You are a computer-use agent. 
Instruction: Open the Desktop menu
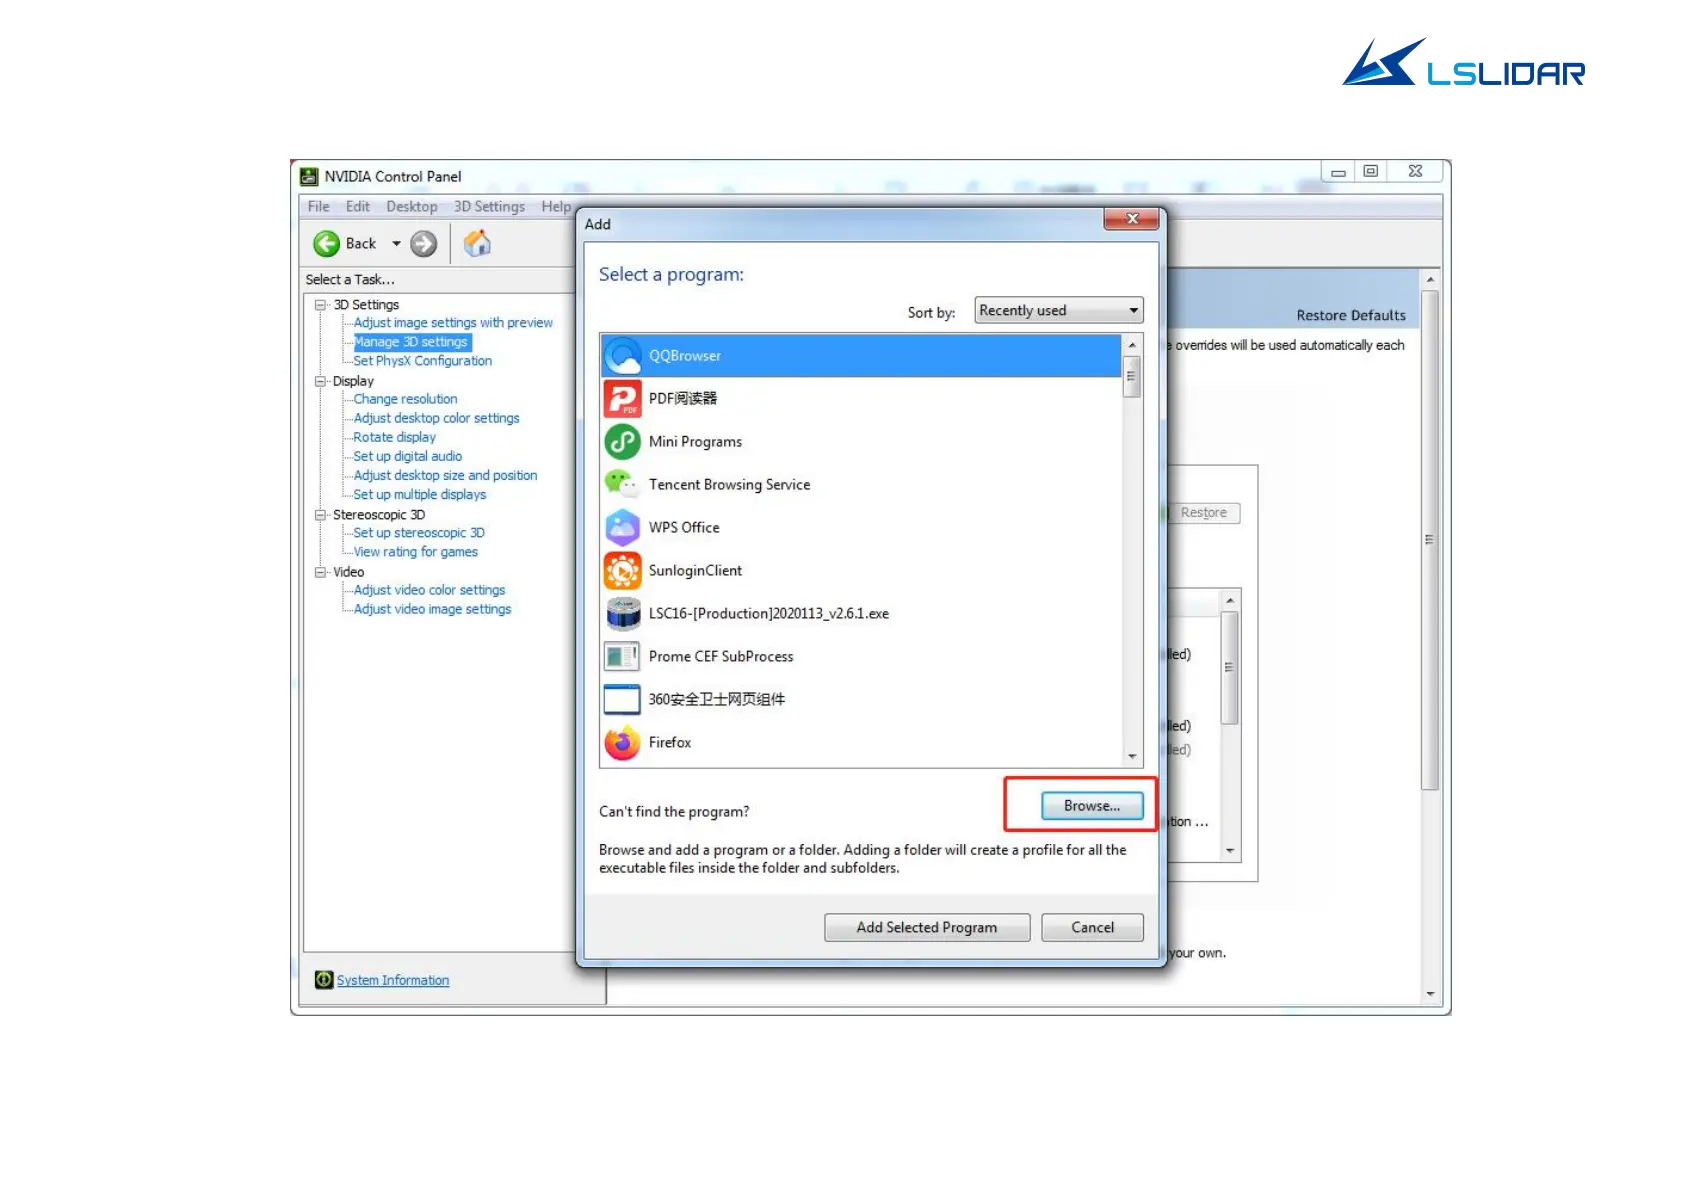click(x=412, y=207)
